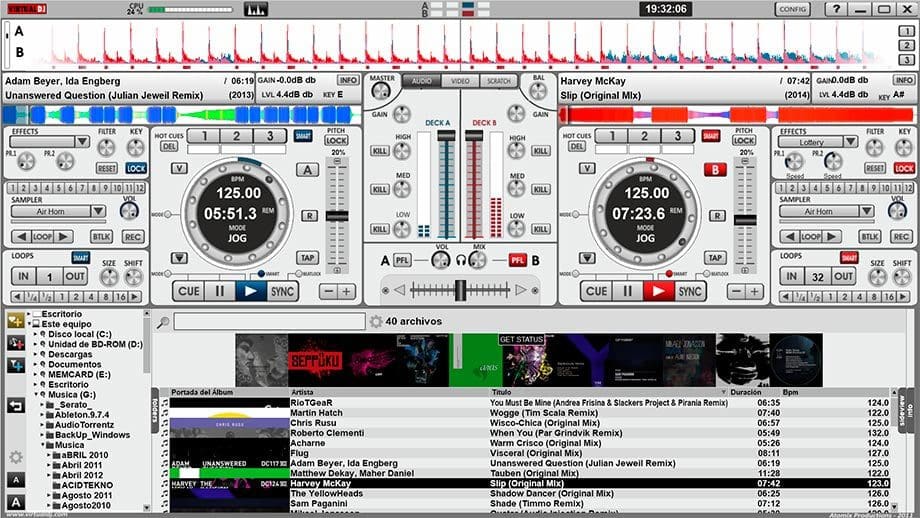This screenshot has height=518, width=920.
Task: Click the add favorite folder icon in sidebar
Action: tap(15, 320)
